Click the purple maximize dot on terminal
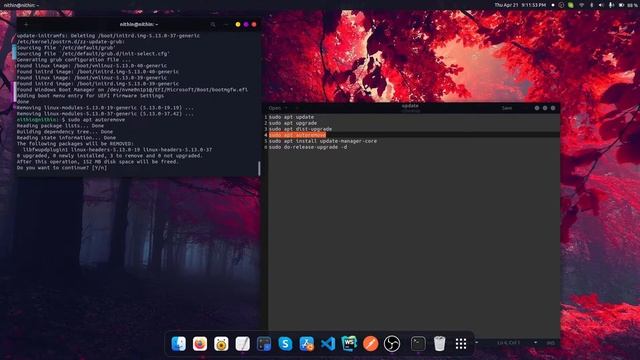This screenshot has height=360, width=640. [246, 24]
